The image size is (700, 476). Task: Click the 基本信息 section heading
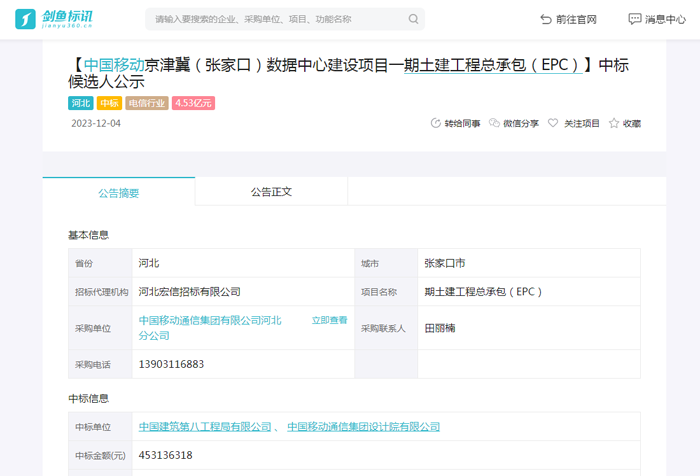pos(88,235)
